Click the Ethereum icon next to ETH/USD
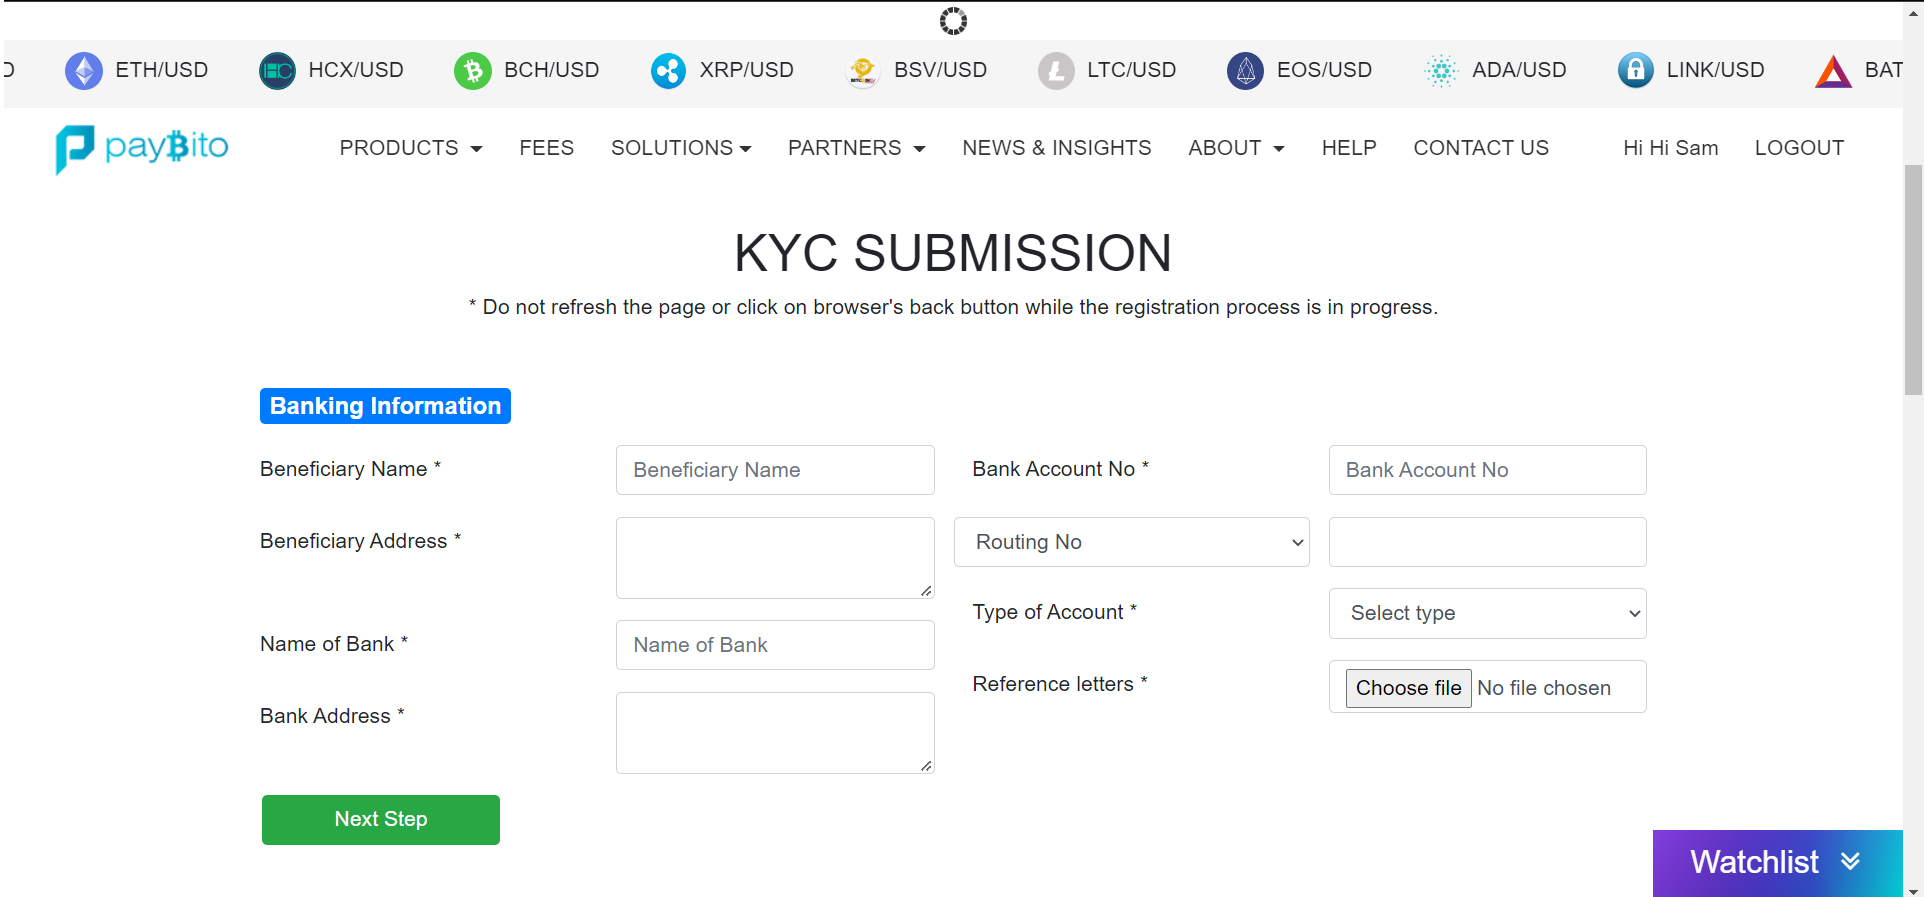The height and width of the screenshot is (897, 1924). point(84,70)
